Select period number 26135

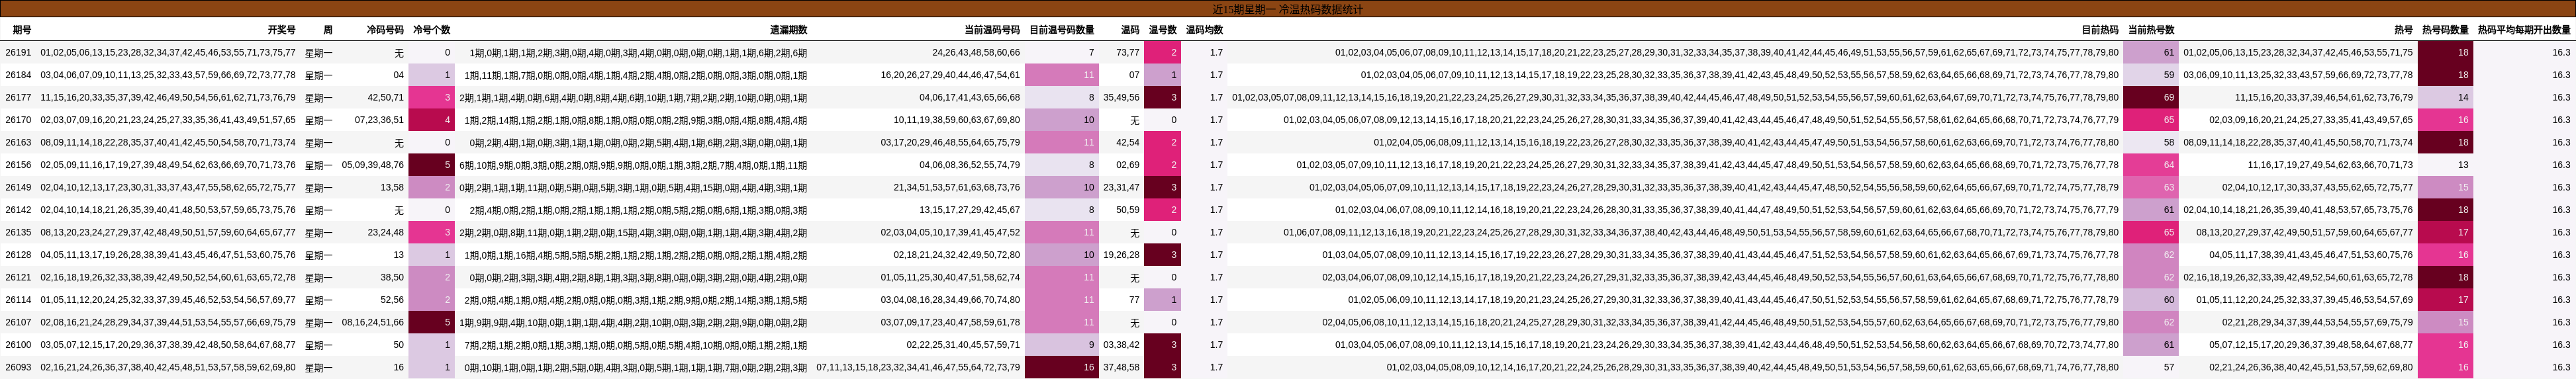[18, 233]
